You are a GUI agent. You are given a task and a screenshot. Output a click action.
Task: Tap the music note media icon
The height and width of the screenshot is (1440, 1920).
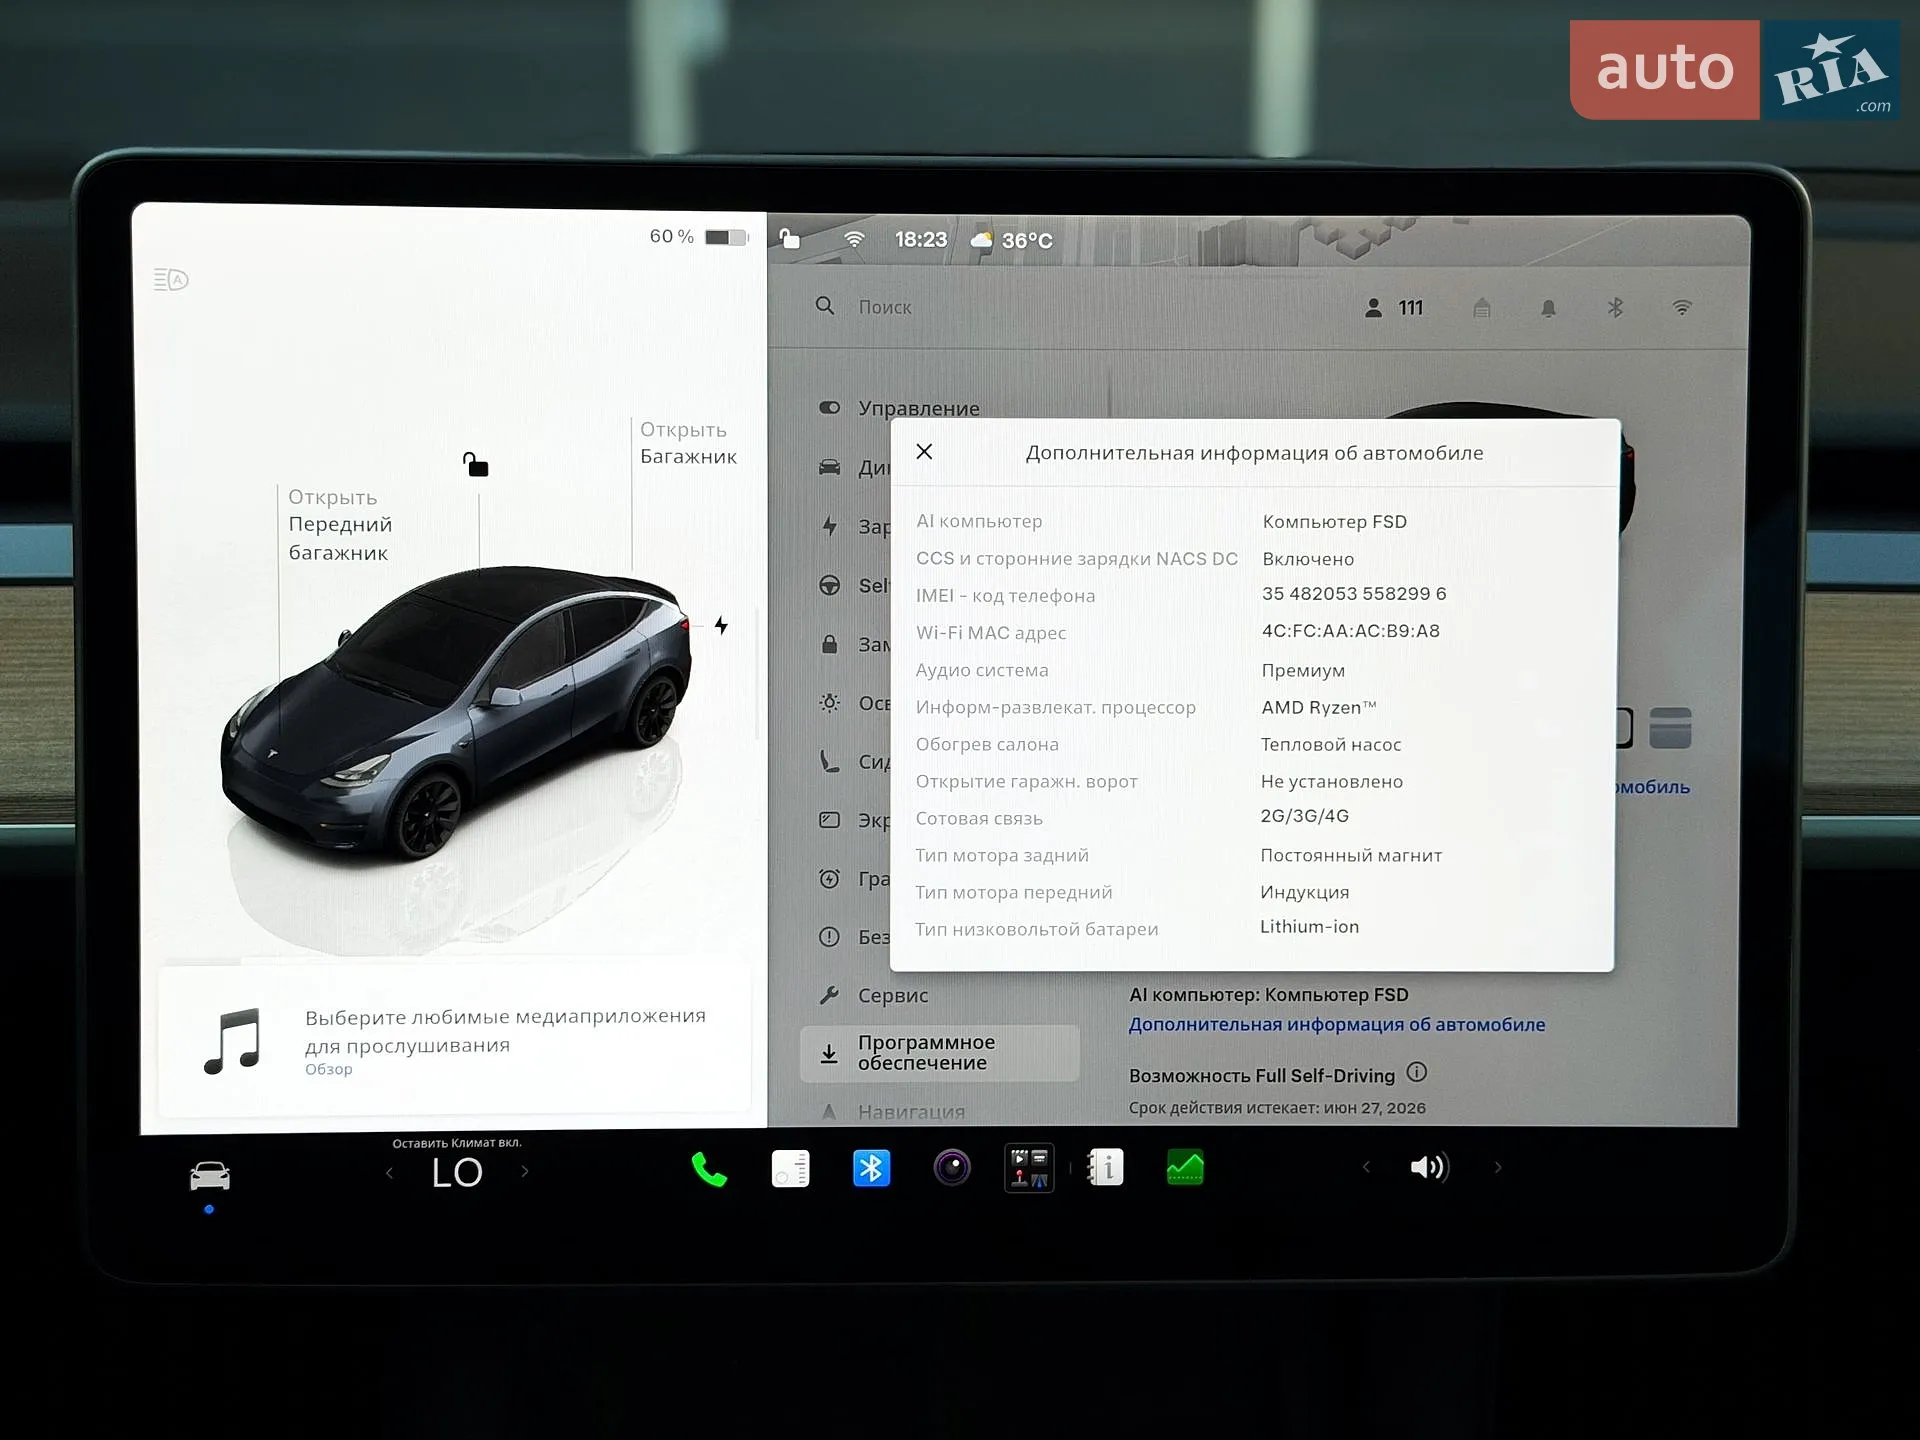click(x=232, y=1041)
